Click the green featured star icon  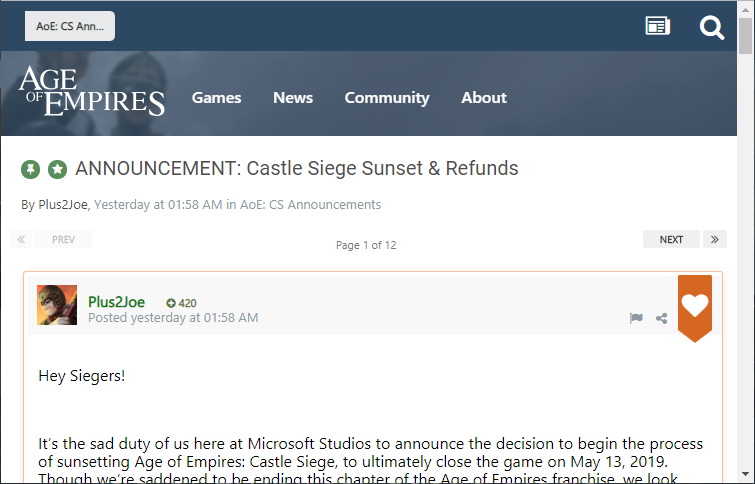point(57,169)
